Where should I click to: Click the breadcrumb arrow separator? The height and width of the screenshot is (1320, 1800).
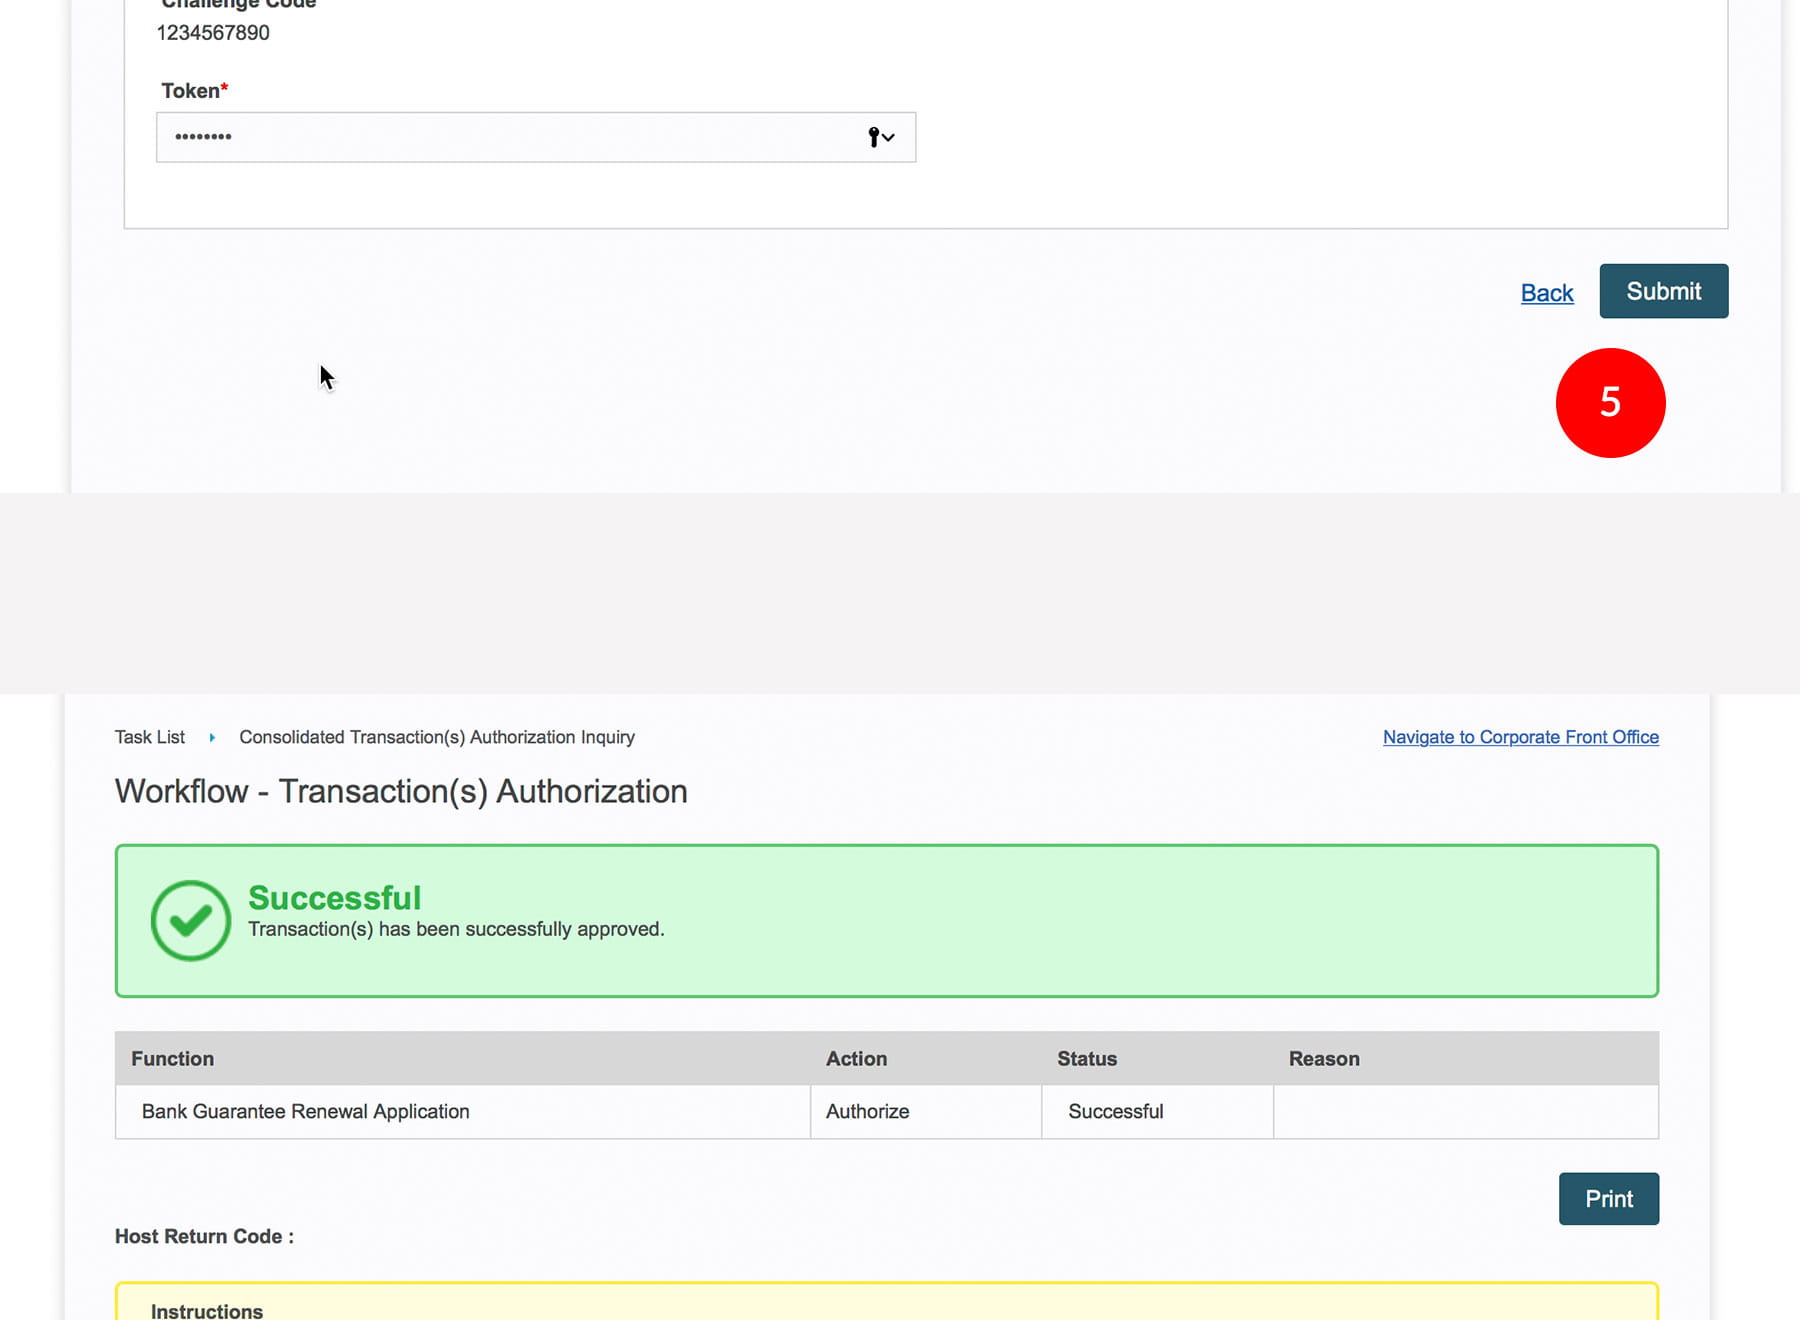pyautogui.click(x=212, y=737)
